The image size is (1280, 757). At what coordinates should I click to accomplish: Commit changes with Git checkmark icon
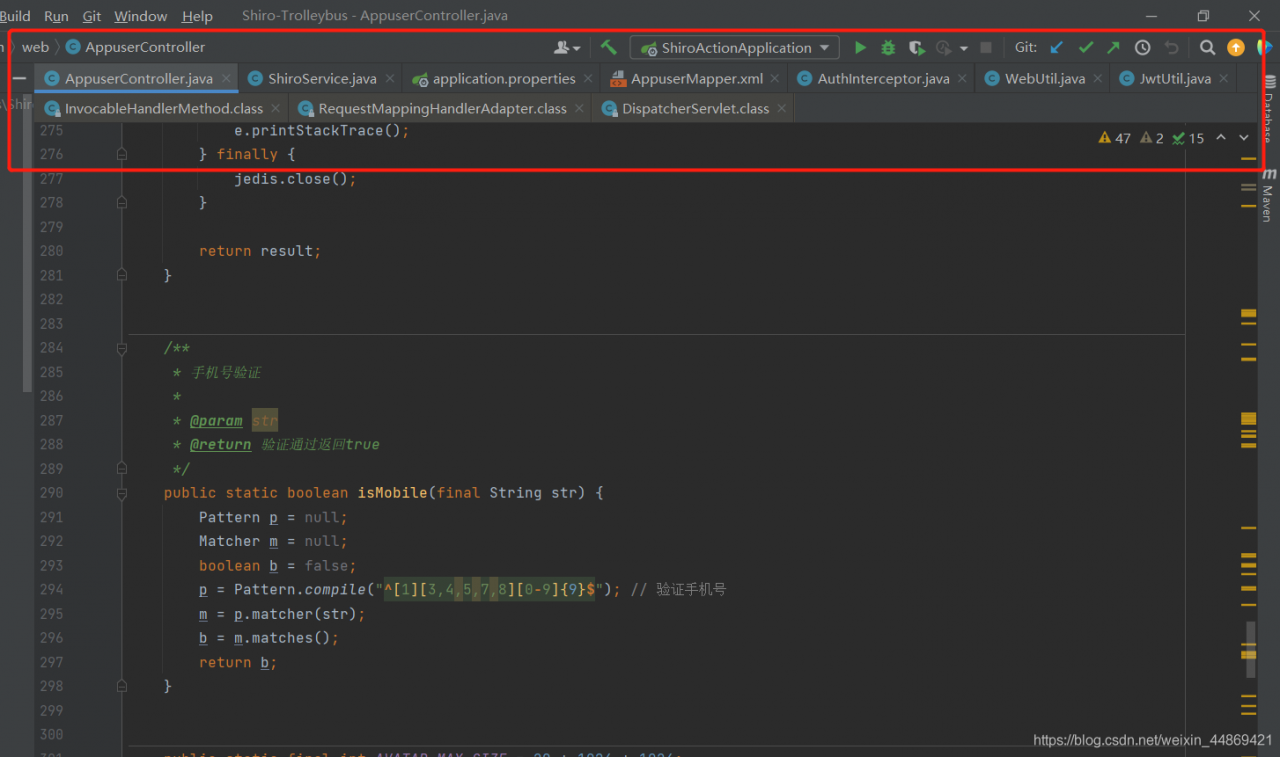pos(1085,48)
